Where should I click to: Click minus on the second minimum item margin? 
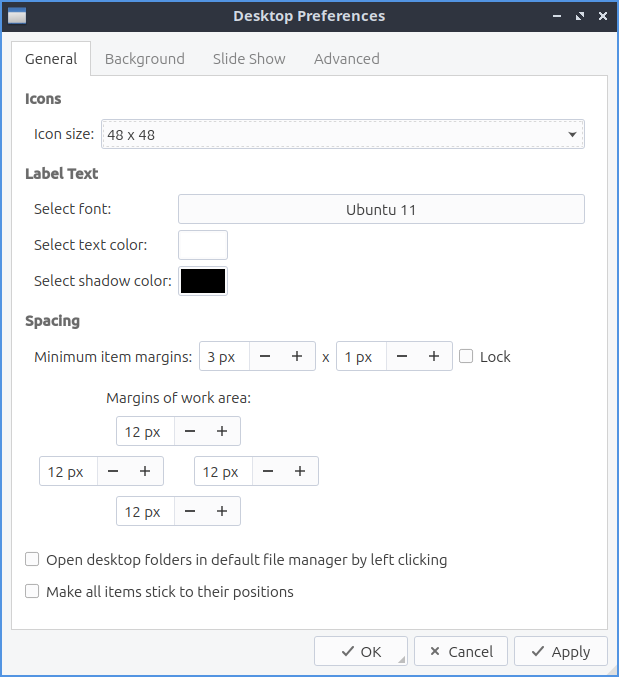coord(401,357)
